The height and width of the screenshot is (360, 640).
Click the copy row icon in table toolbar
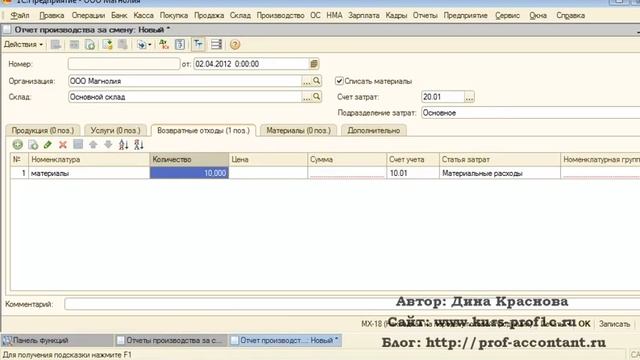pos(33,144)
